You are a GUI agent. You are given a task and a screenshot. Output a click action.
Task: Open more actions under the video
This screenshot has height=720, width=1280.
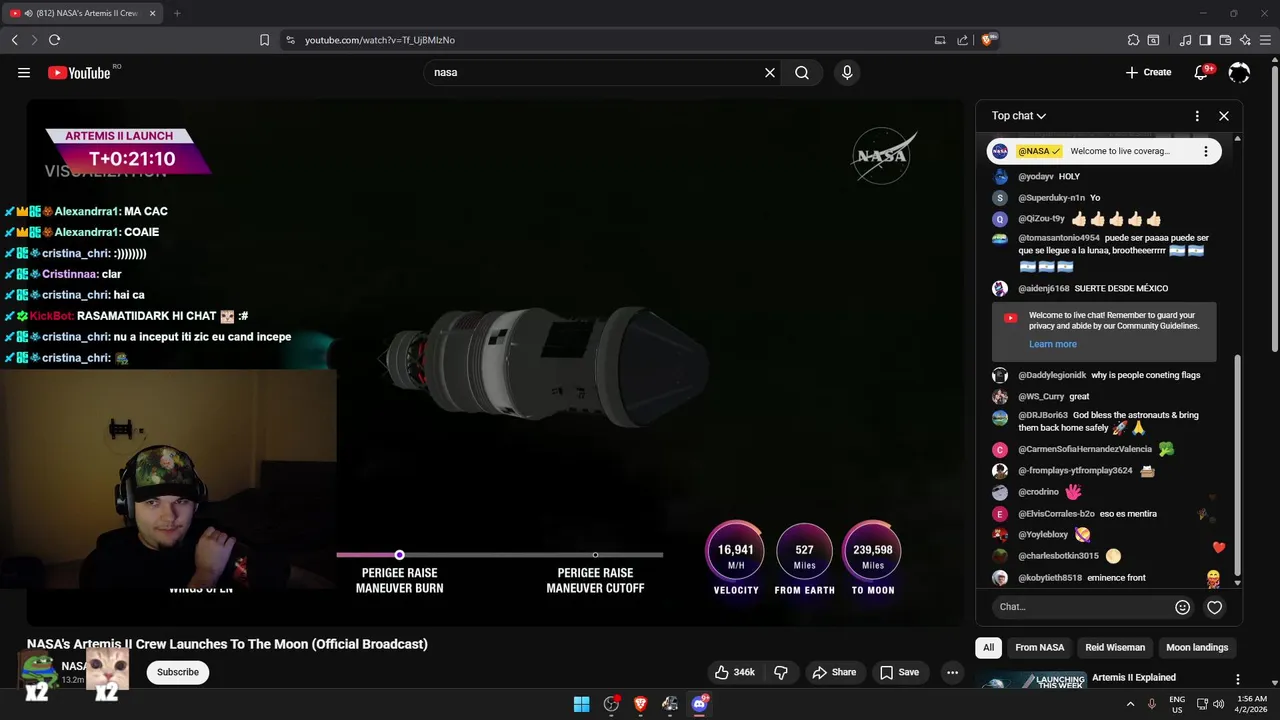[x=952, y=672]
